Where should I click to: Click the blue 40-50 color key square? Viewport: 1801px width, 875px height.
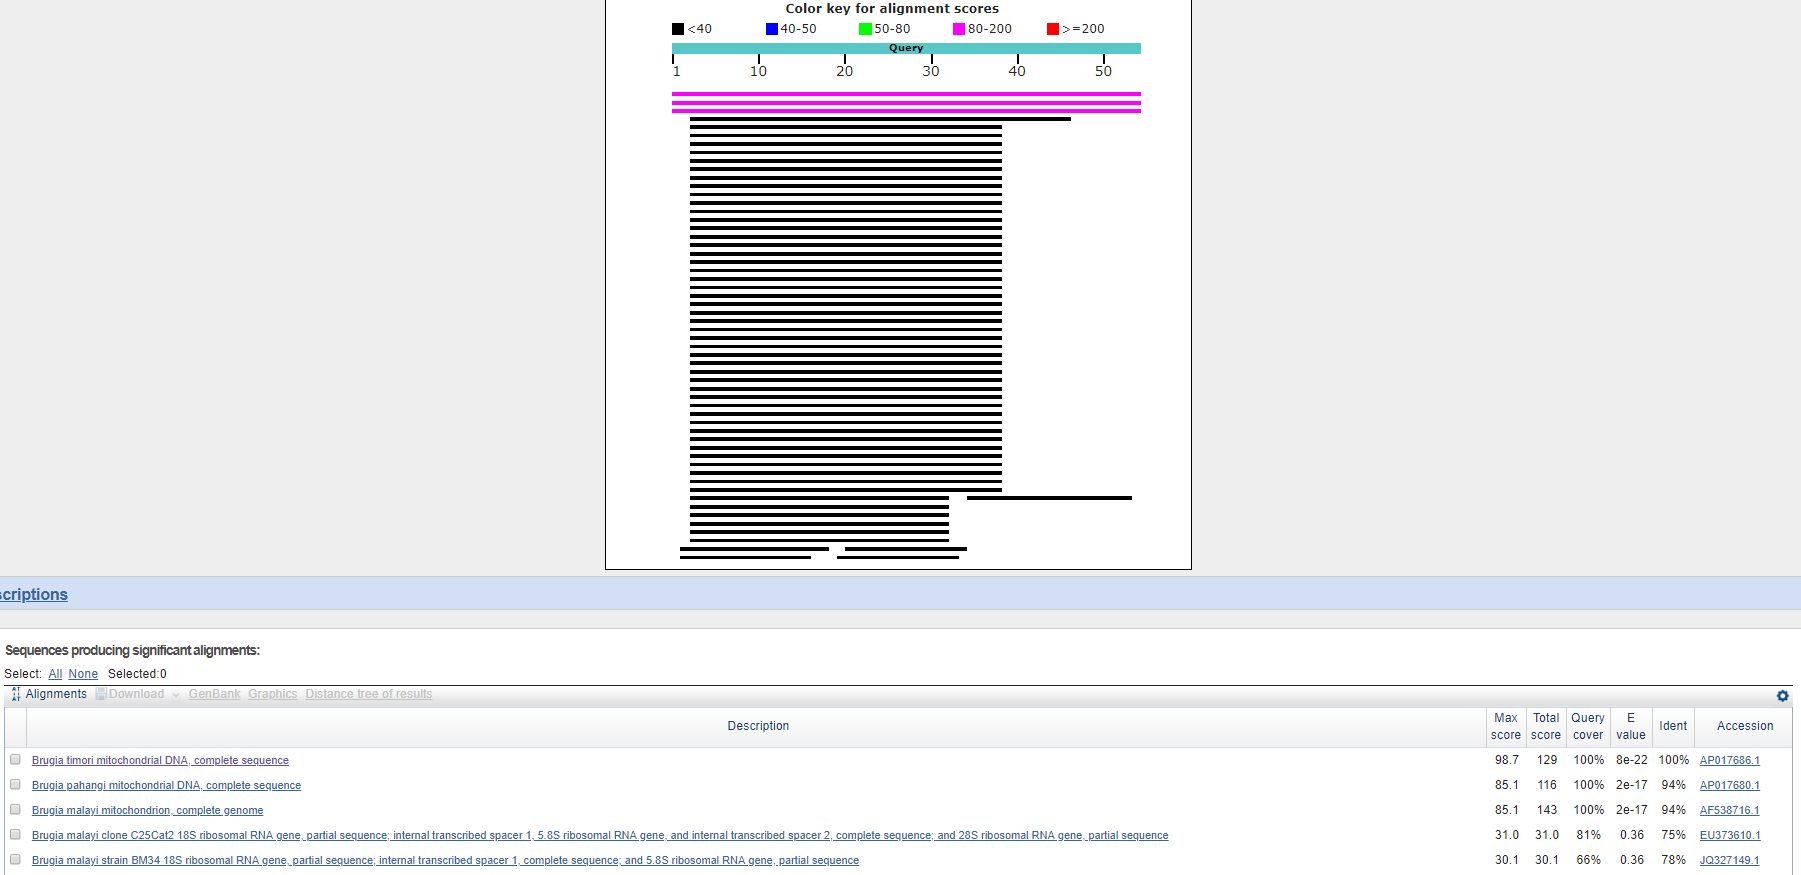772,29
